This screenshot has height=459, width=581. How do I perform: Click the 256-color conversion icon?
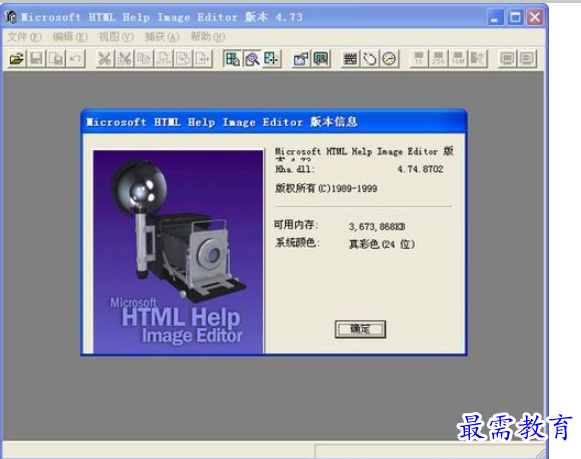click(x=438, y=59)
